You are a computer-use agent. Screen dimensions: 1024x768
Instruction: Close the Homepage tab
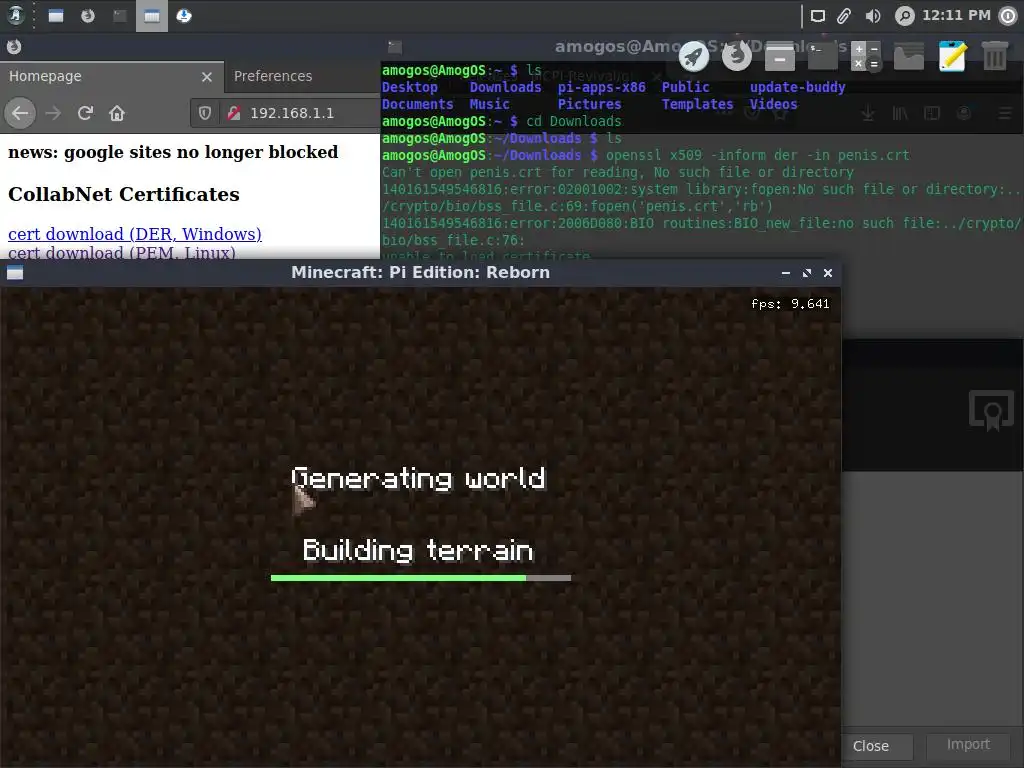[x=207, y=77]
